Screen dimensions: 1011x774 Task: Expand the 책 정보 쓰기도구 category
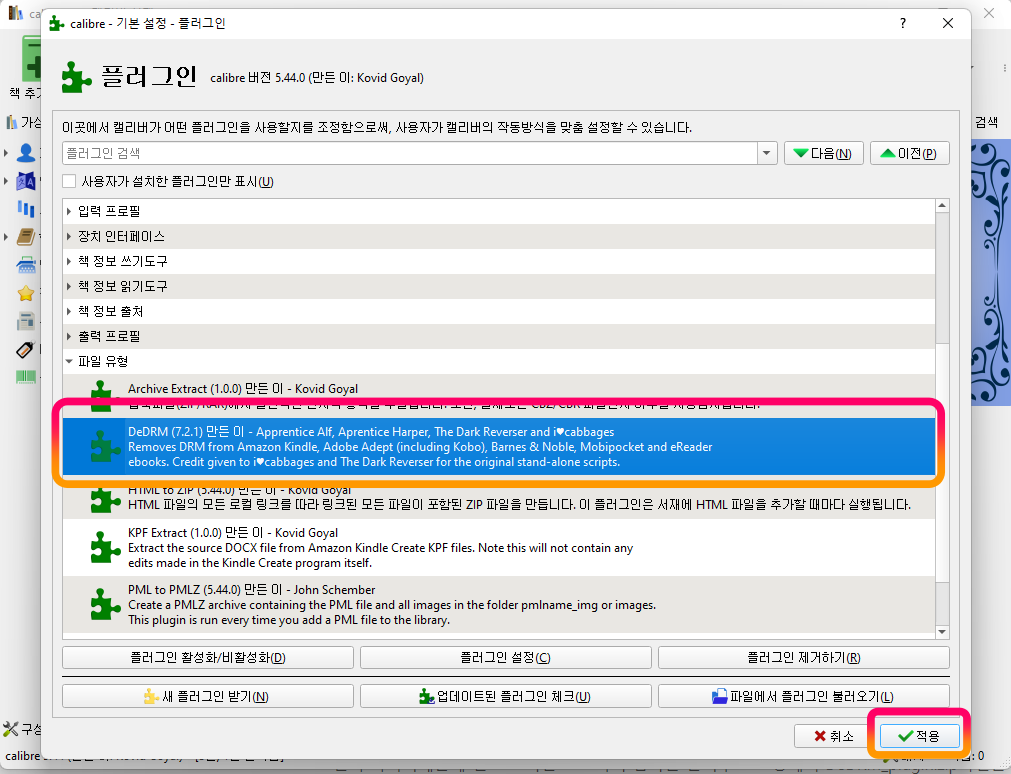pyautogui.click(x=69, y=261)
